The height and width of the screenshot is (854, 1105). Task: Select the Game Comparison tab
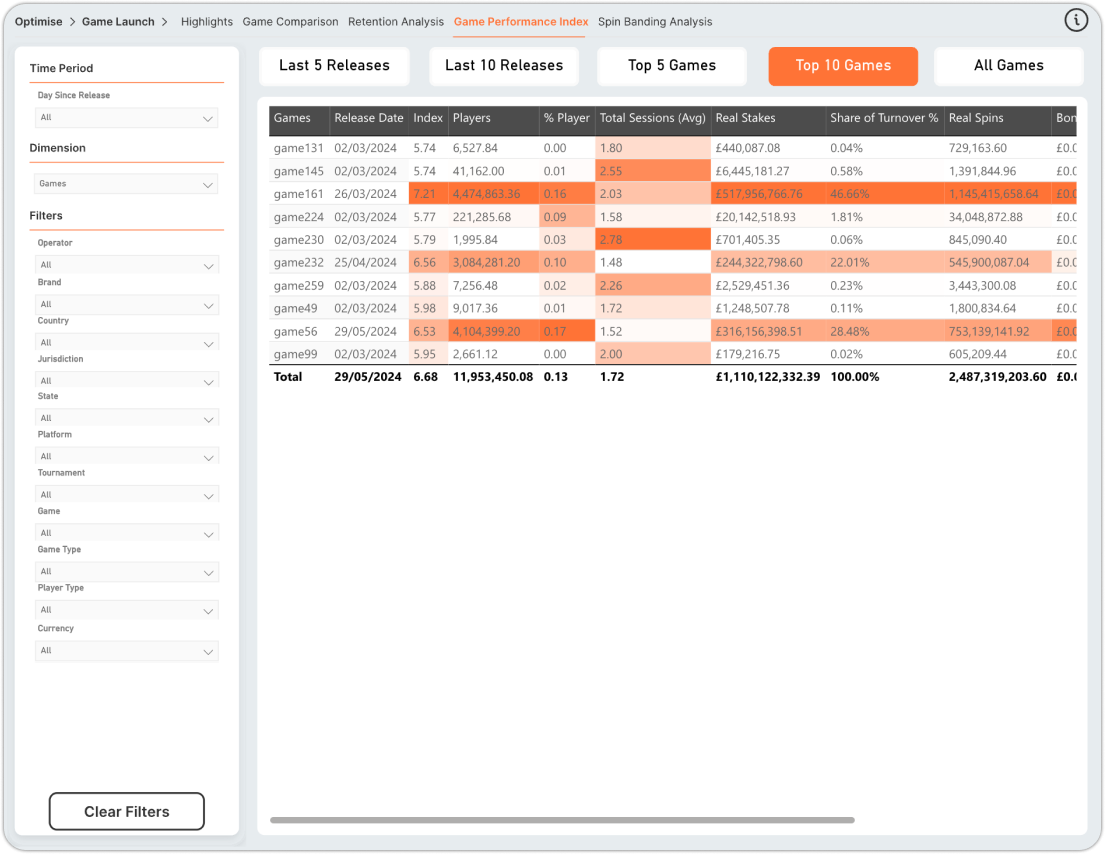[x=290, y=22]
